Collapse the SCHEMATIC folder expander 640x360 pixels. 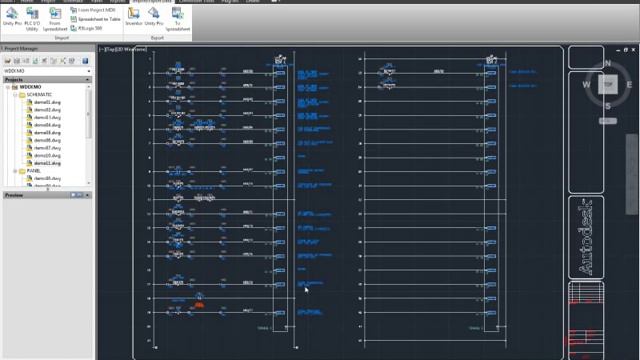[15, 95]
